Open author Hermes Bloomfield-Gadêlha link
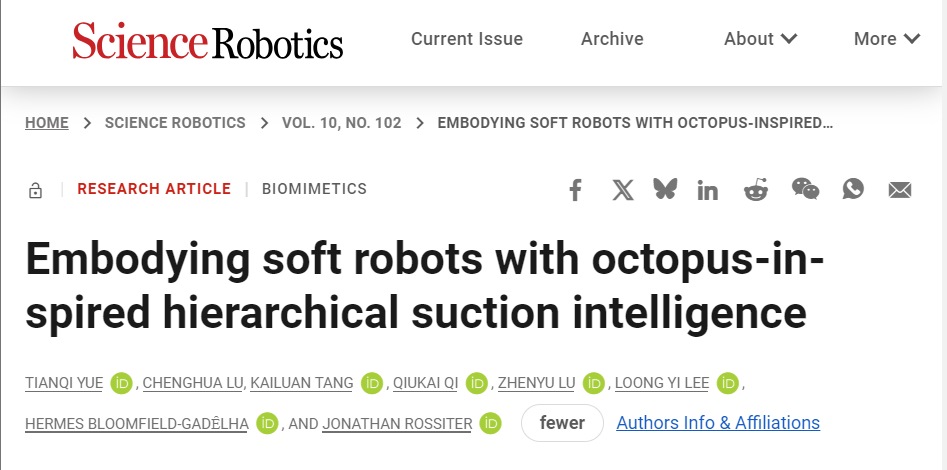Screen dimensions: 947x470 (x=136, y=424)
